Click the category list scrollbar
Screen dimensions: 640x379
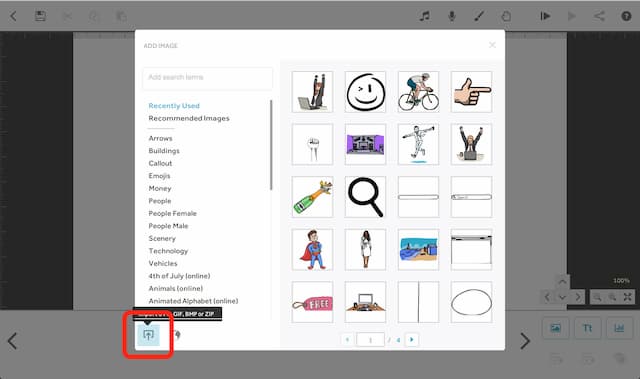tap(271, 145)
